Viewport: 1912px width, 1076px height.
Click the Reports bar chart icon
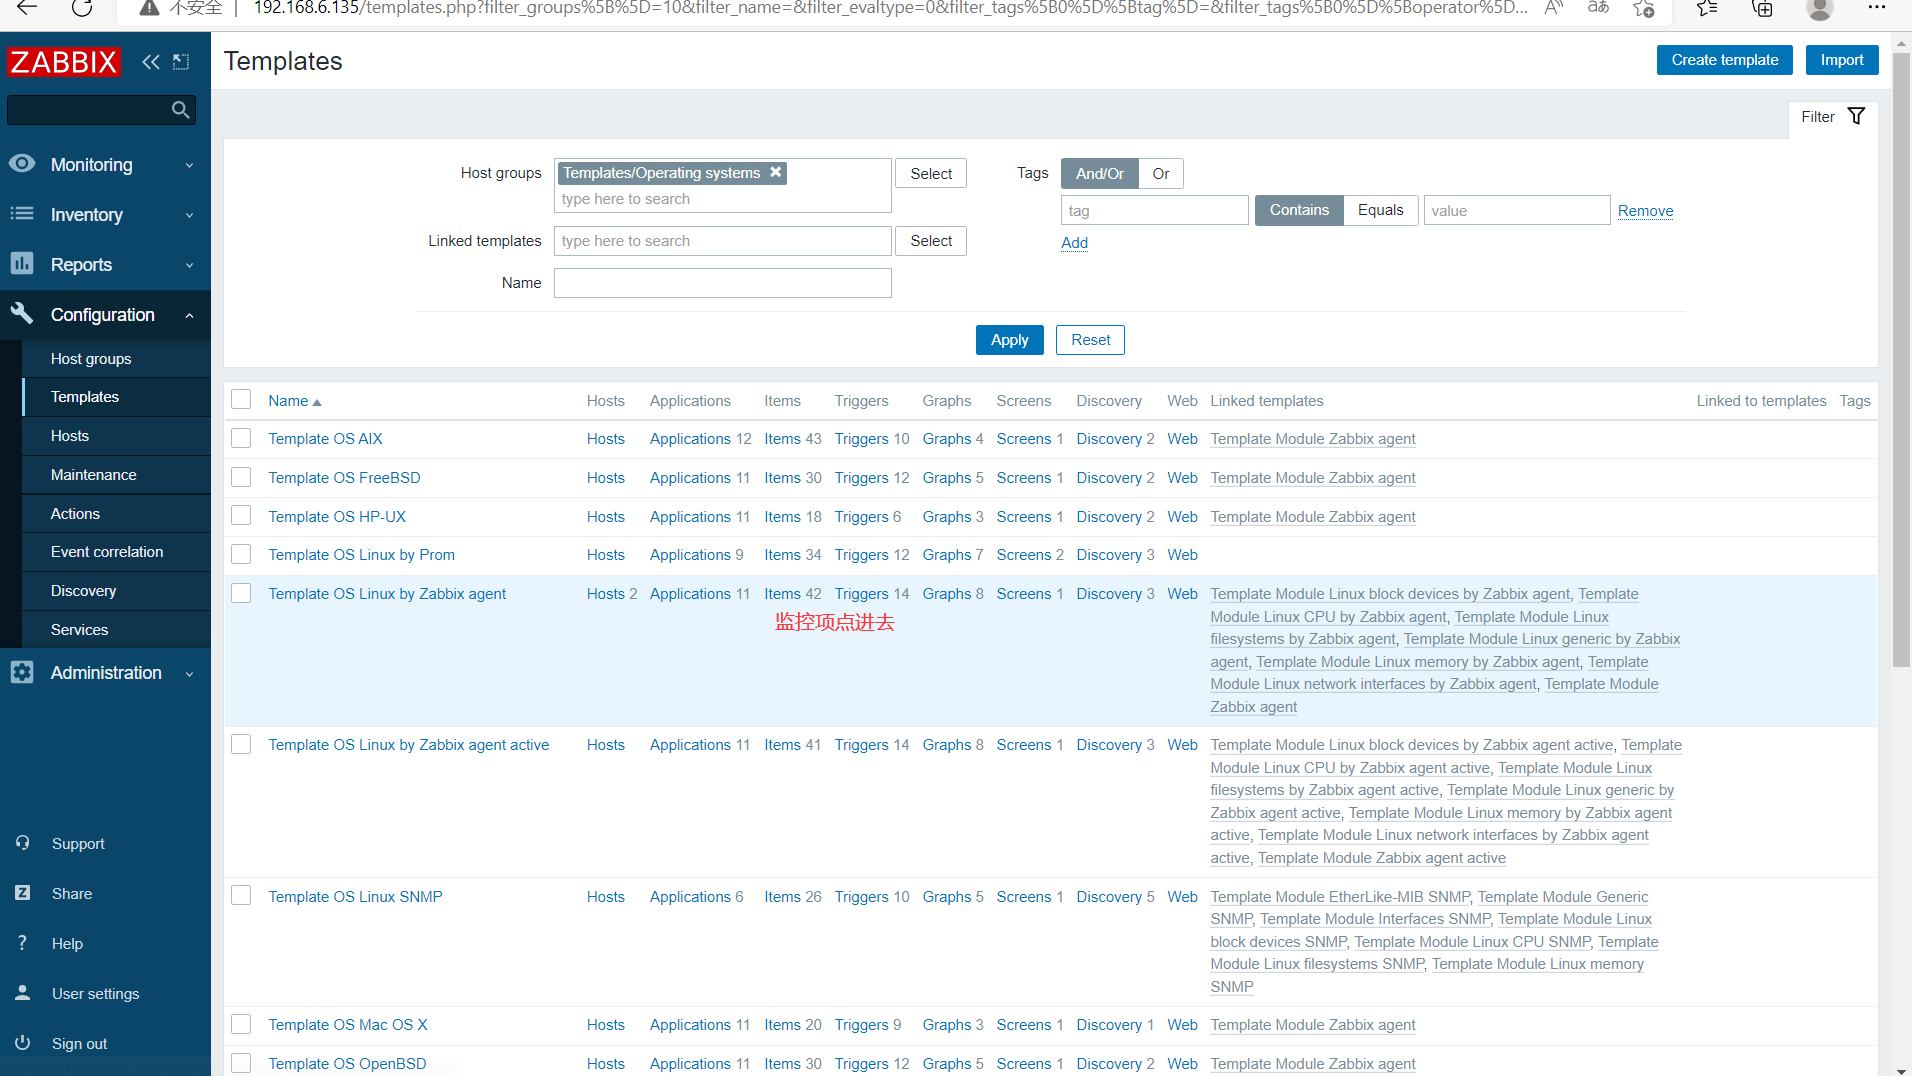[22, 263]
